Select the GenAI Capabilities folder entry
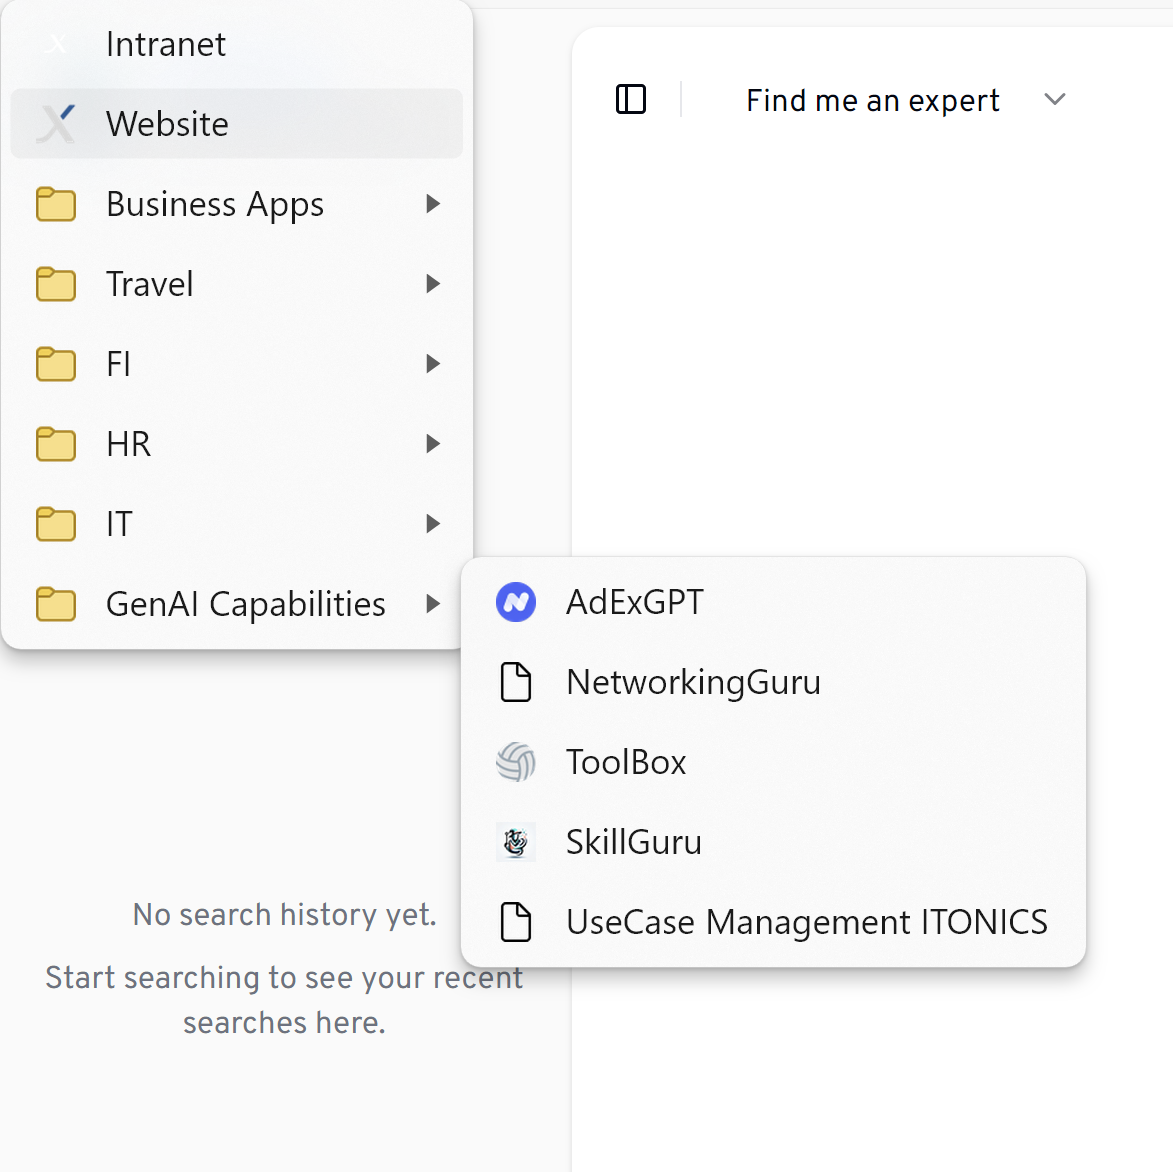Screen dimensions: 1173x1172 click(245, 604)
